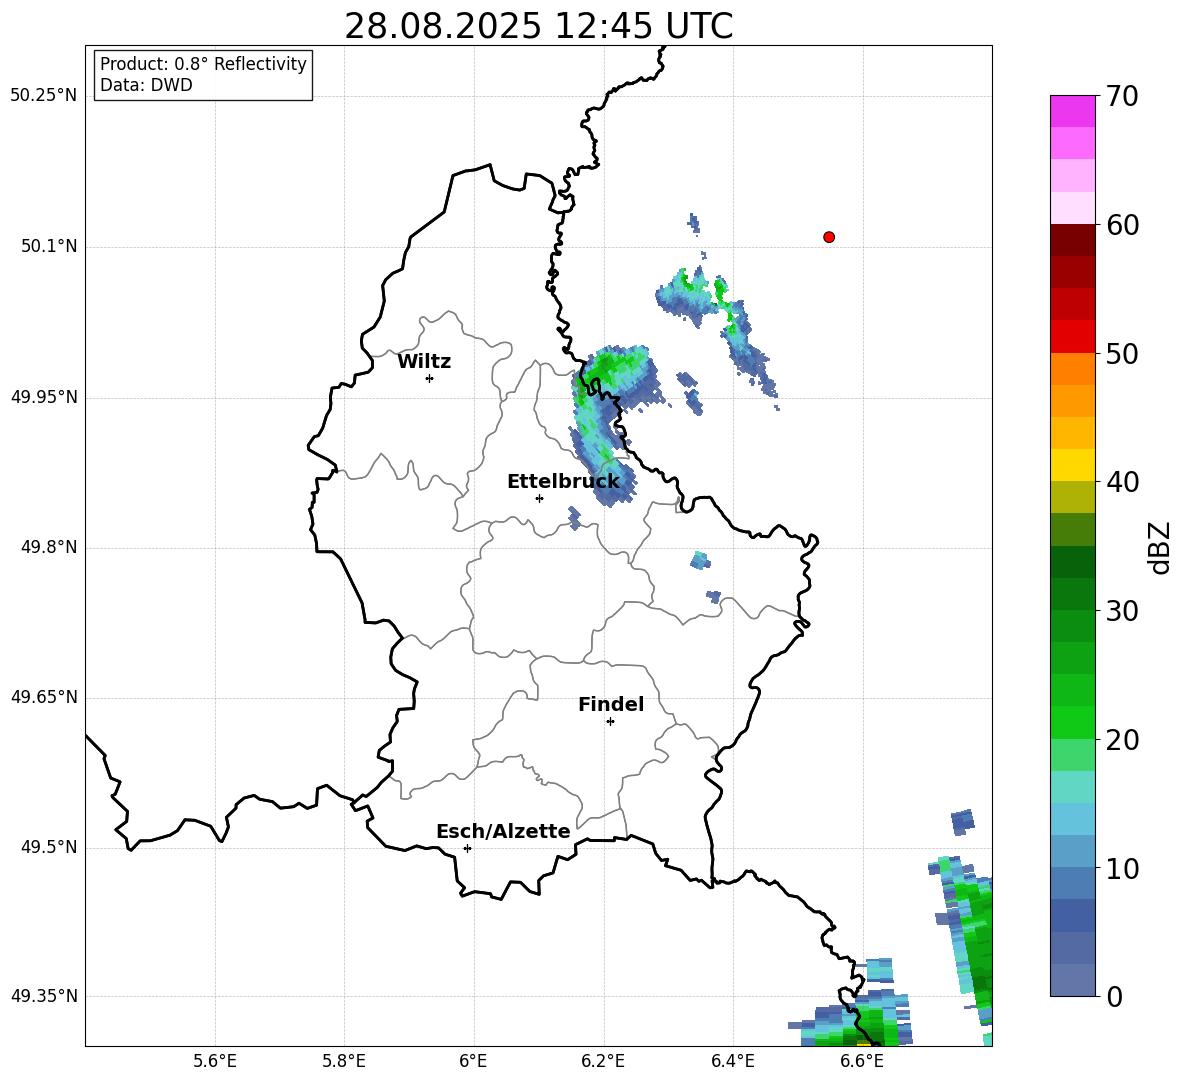This screenshot has height=1081, width=1184.
Task: Click the 70 label on the colorbar
Action: coord(1121,96)
